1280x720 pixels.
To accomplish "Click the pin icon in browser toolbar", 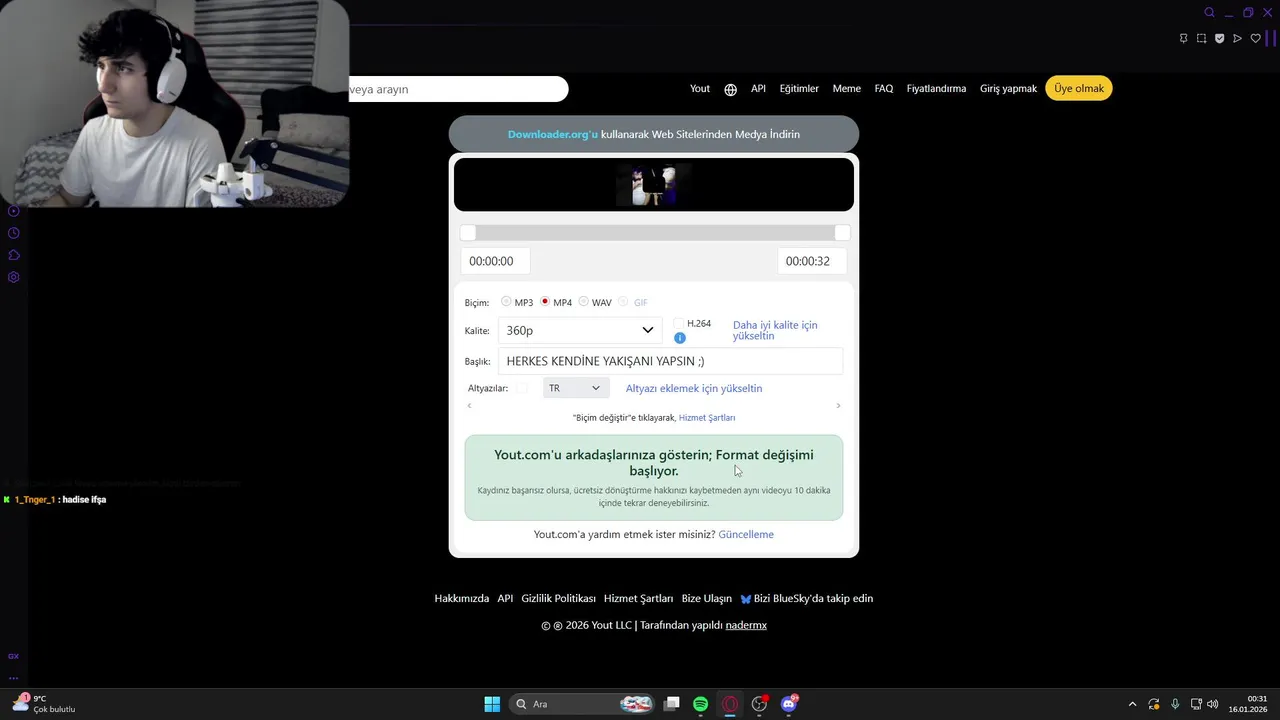I will coord(1183,38).
